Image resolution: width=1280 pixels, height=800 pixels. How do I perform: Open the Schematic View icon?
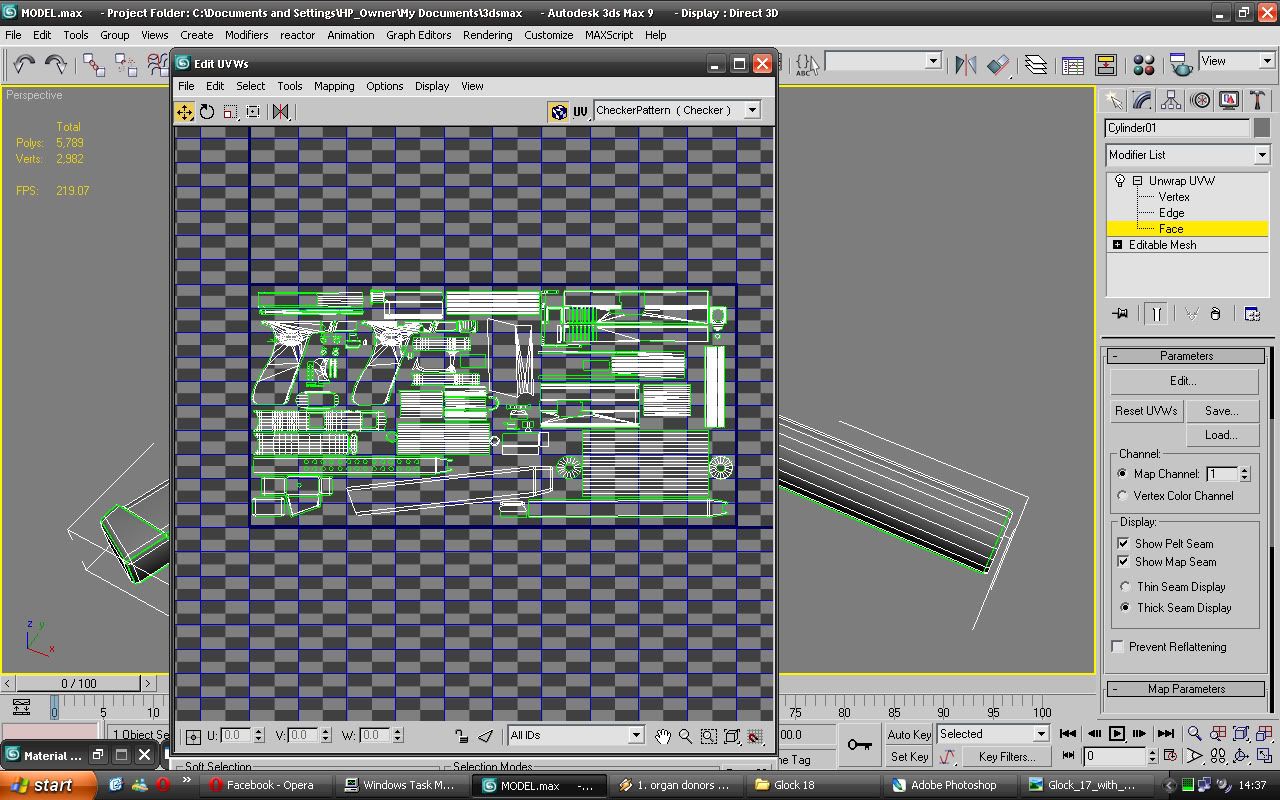click(1105, 64)
